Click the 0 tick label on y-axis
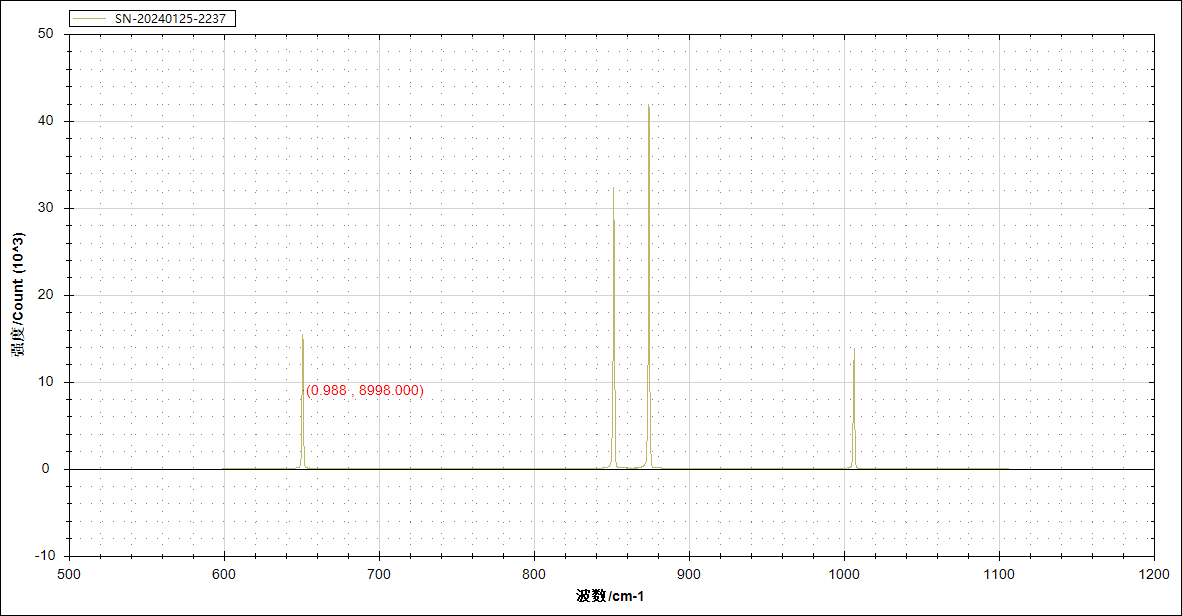Viewport: 1182px width, 616px height. [49, 469]
